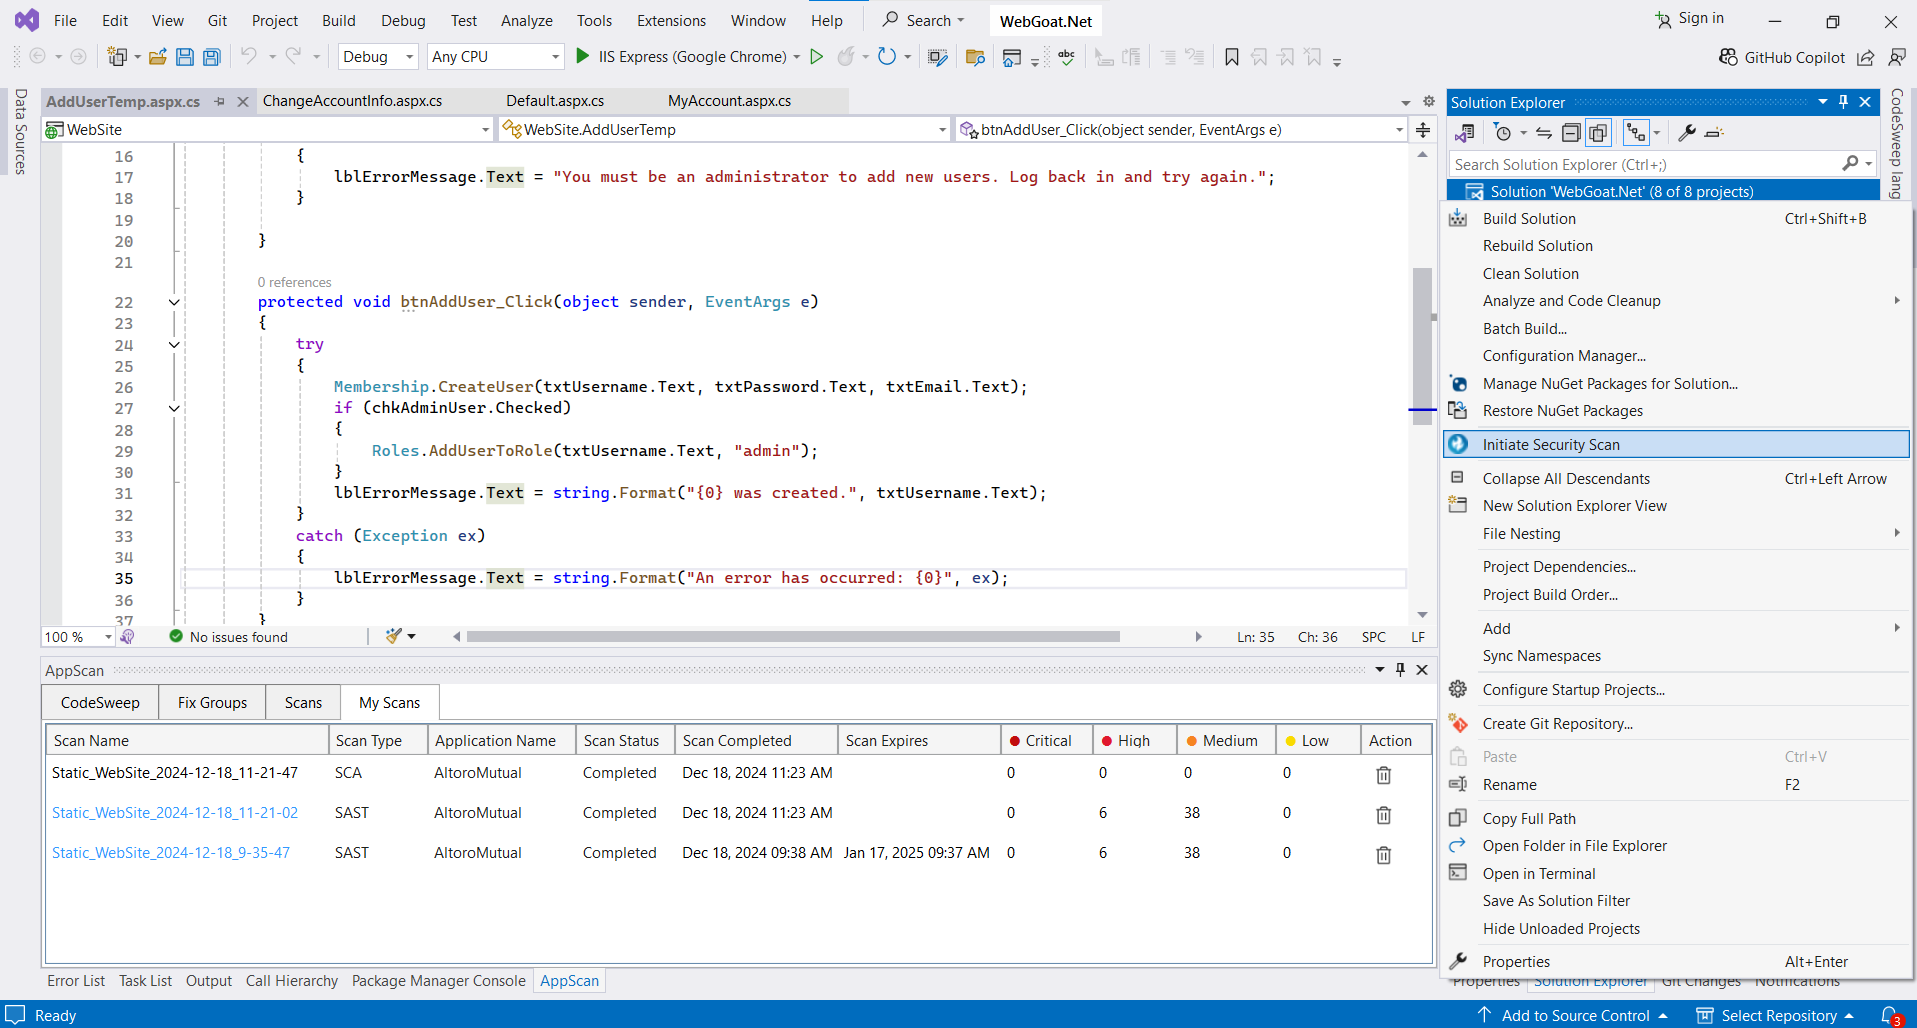Click Solution Explorer Properties wrench icon
This screenshot has height=1028, width=1917.
click(x=1686, y=132)
